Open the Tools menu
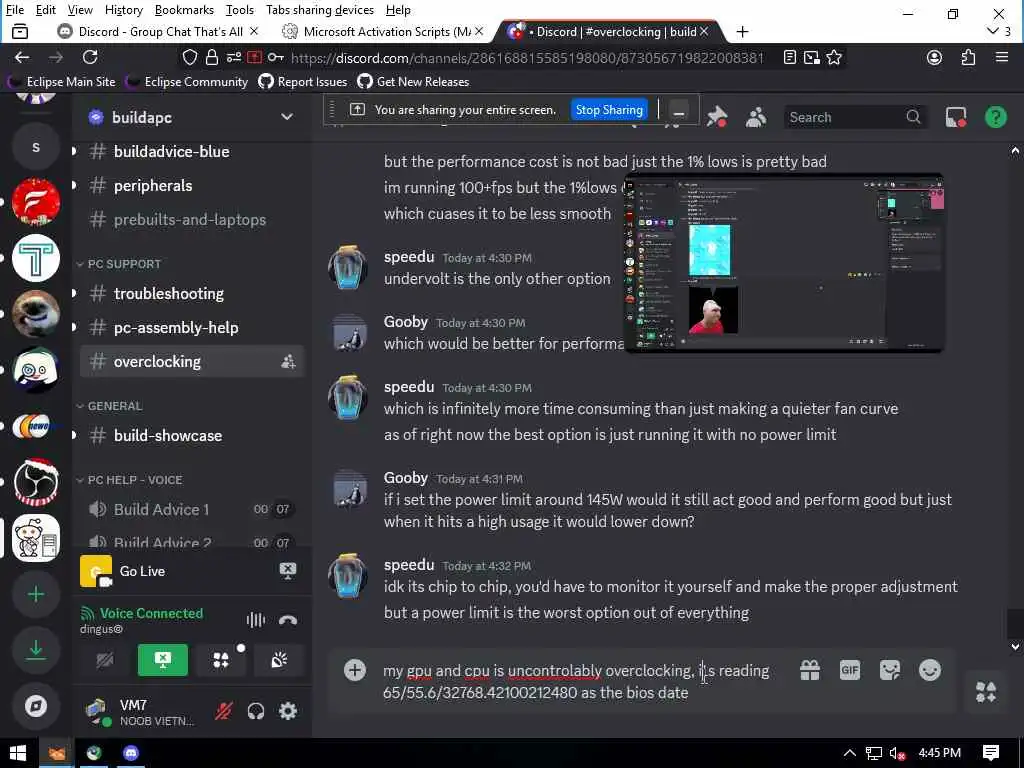 (240, 10)
